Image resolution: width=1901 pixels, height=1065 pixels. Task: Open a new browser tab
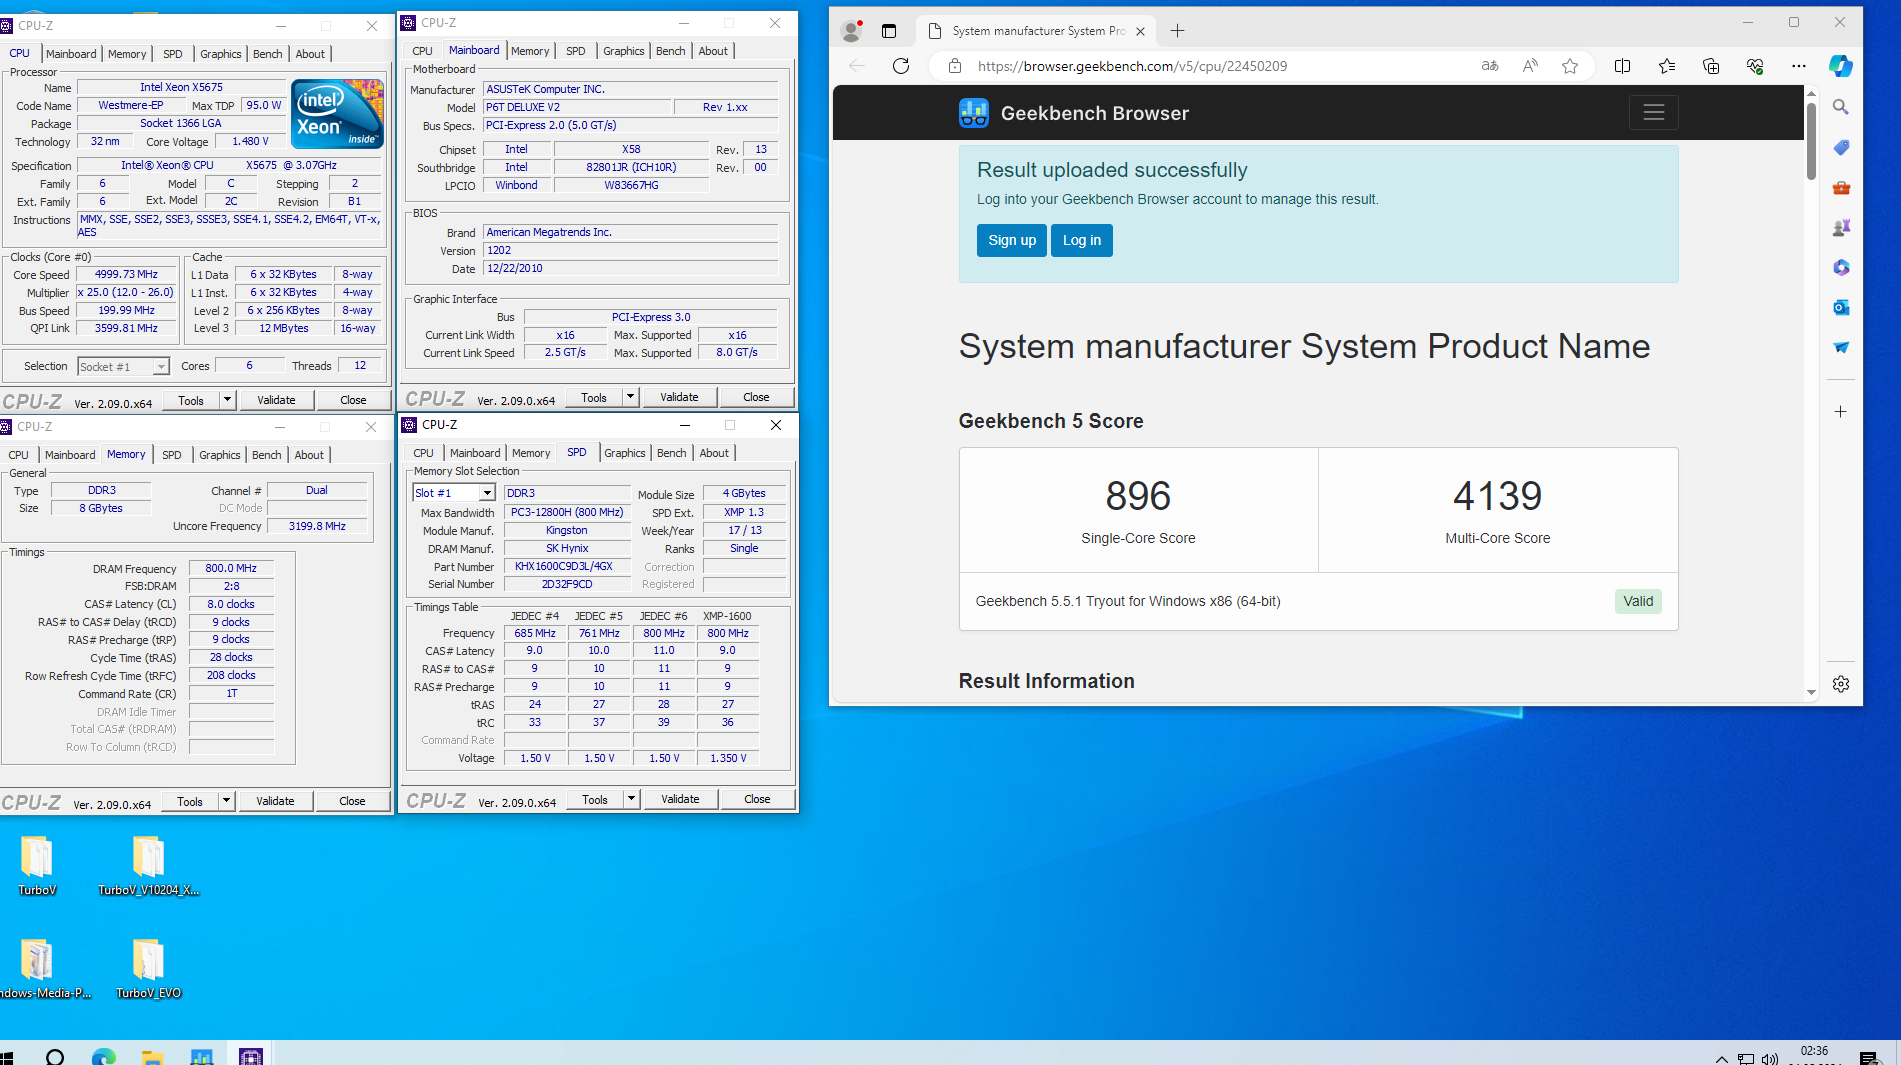click(x=1177, y=31)
